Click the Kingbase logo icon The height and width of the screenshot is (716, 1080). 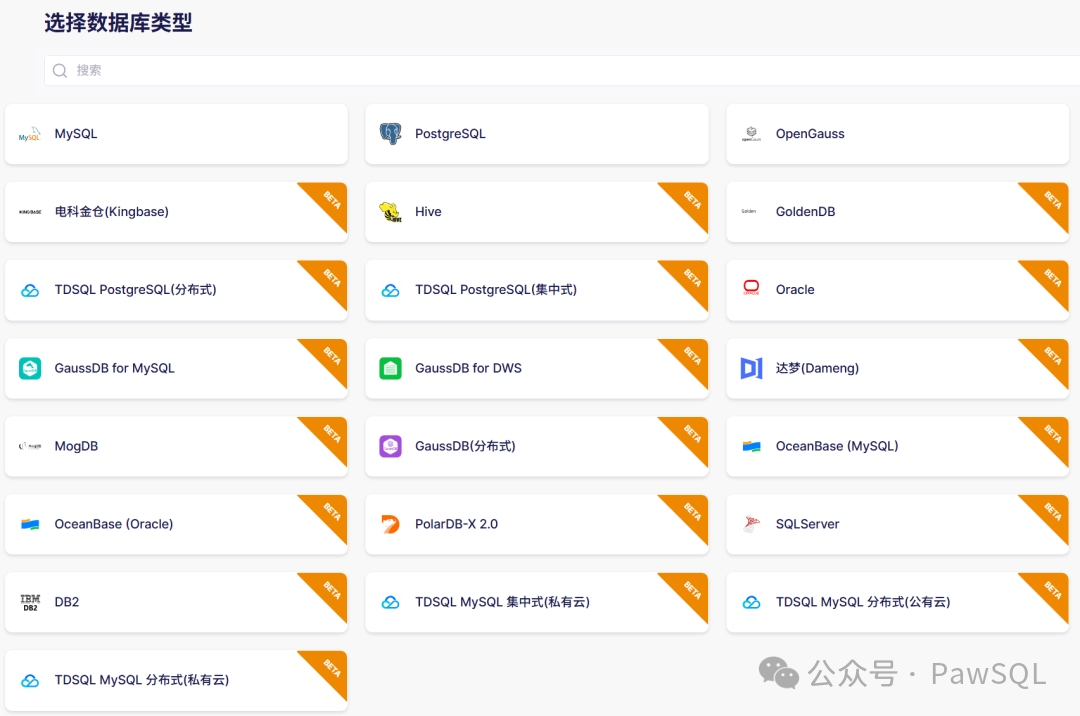[30, 212]
